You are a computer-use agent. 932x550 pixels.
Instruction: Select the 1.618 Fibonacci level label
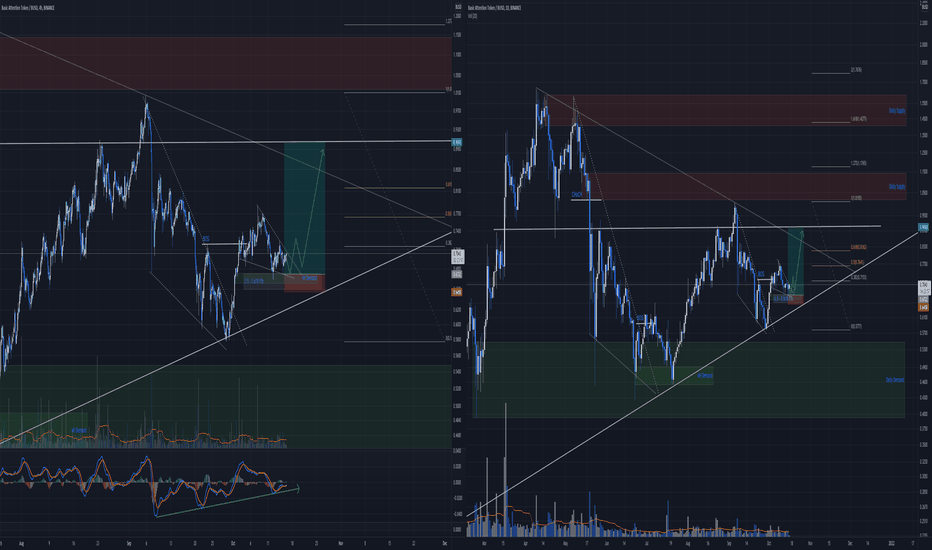click(x=859, y=119)
